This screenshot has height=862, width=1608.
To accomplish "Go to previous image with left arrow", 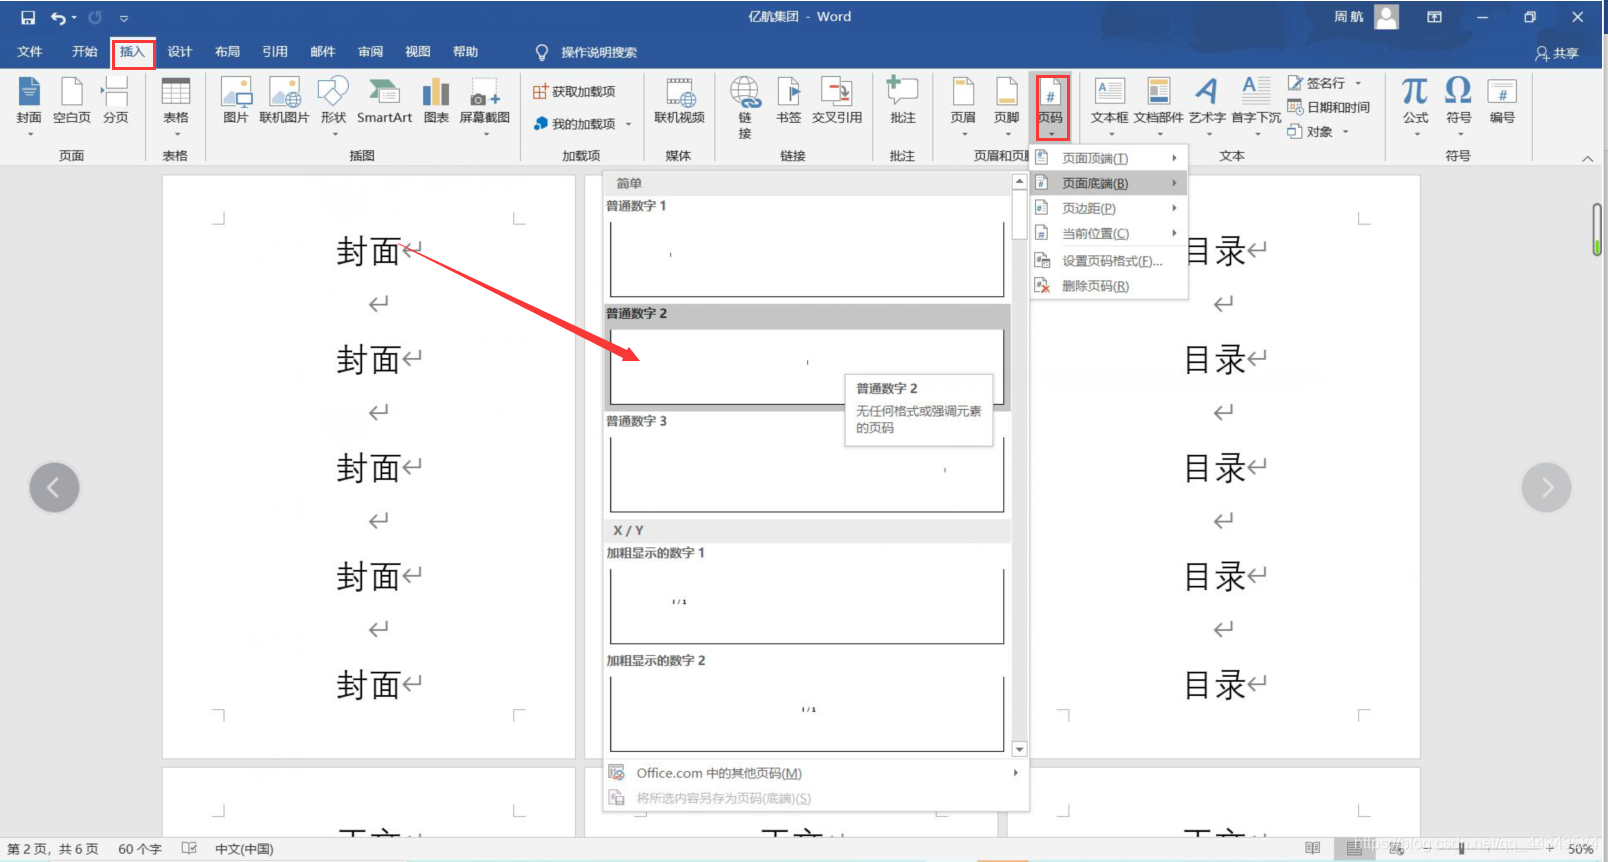I will point(54,487).
